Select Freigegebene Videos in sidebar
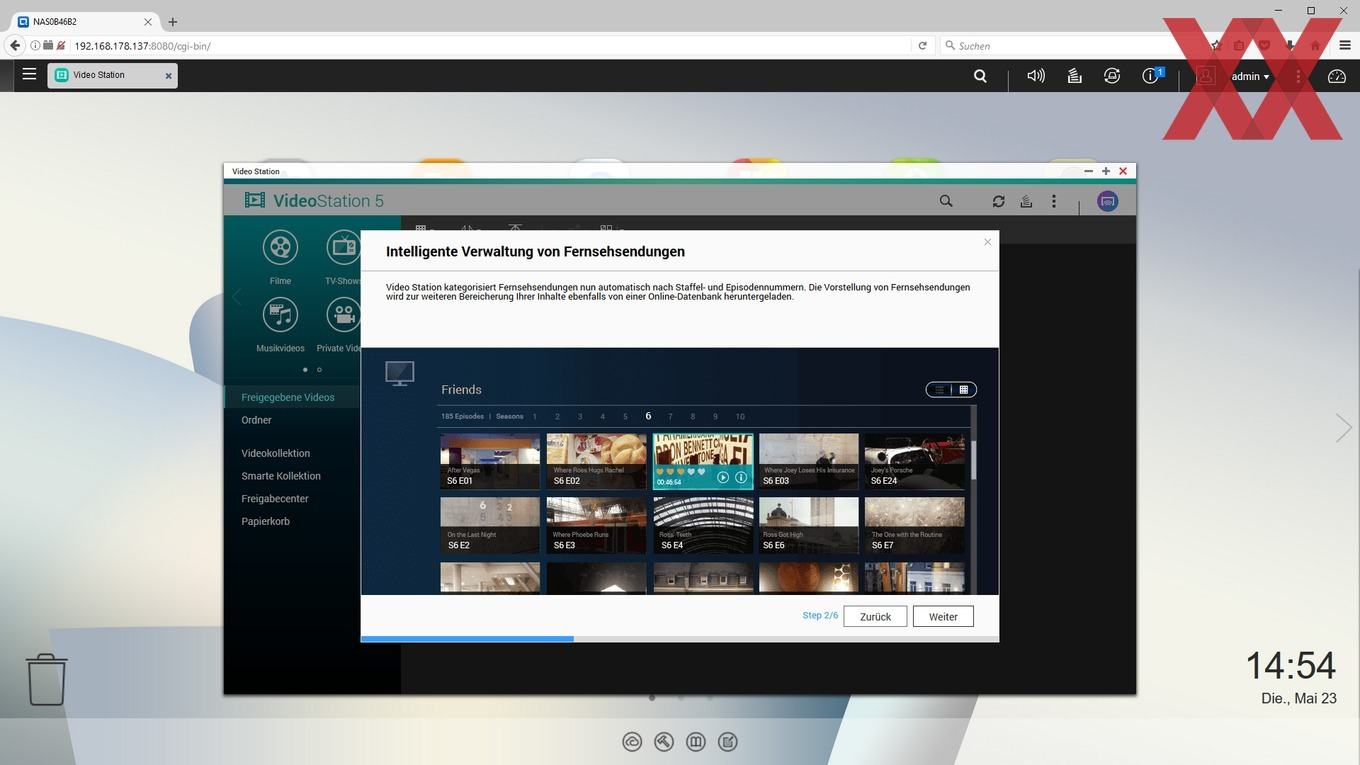Screen dimensions: 1360x765 click(x=288, y=397)
